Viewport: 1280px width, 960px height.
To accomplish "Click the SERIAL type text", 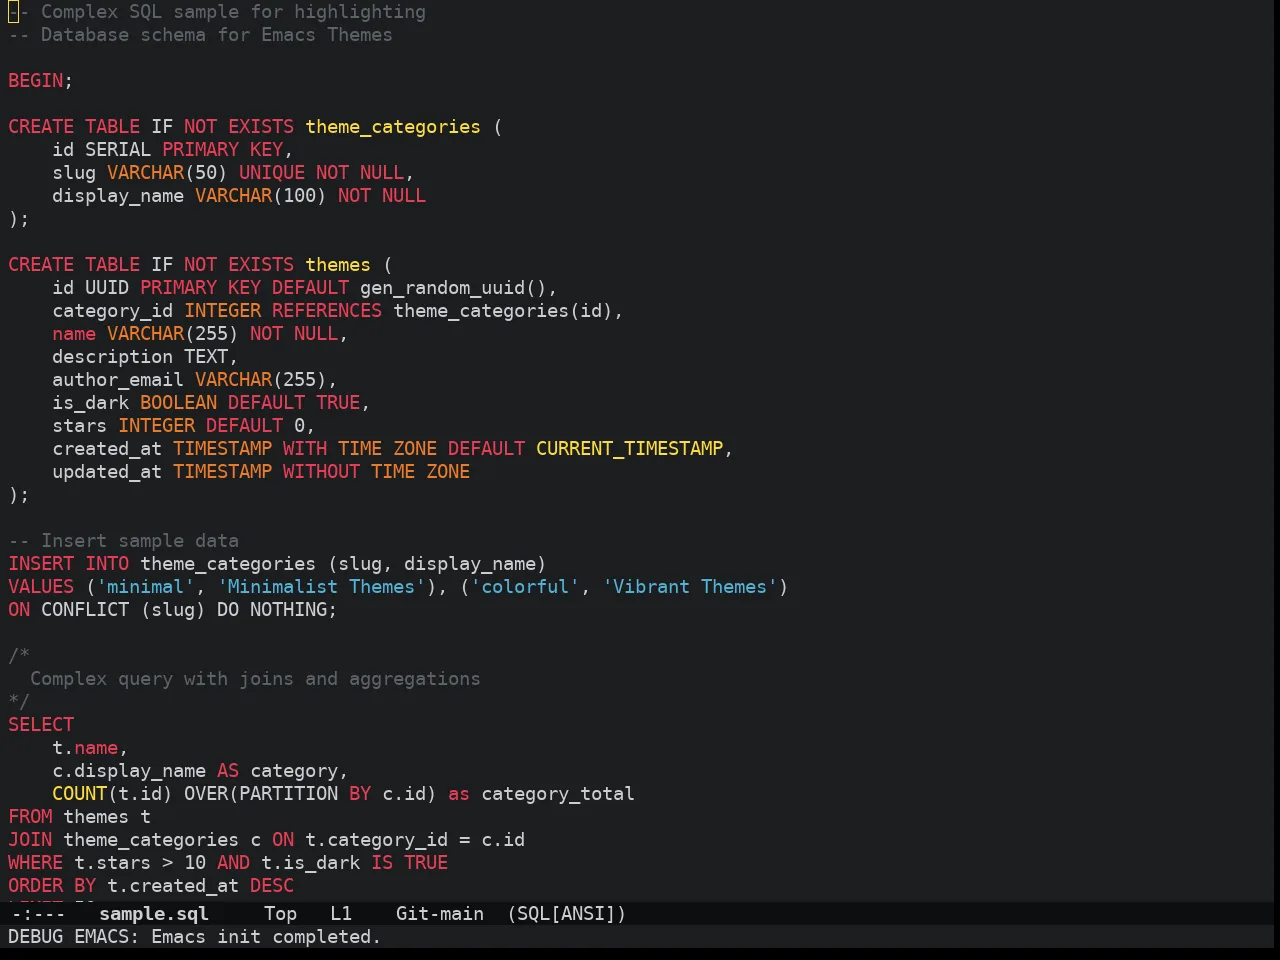I will click(118, 150).
